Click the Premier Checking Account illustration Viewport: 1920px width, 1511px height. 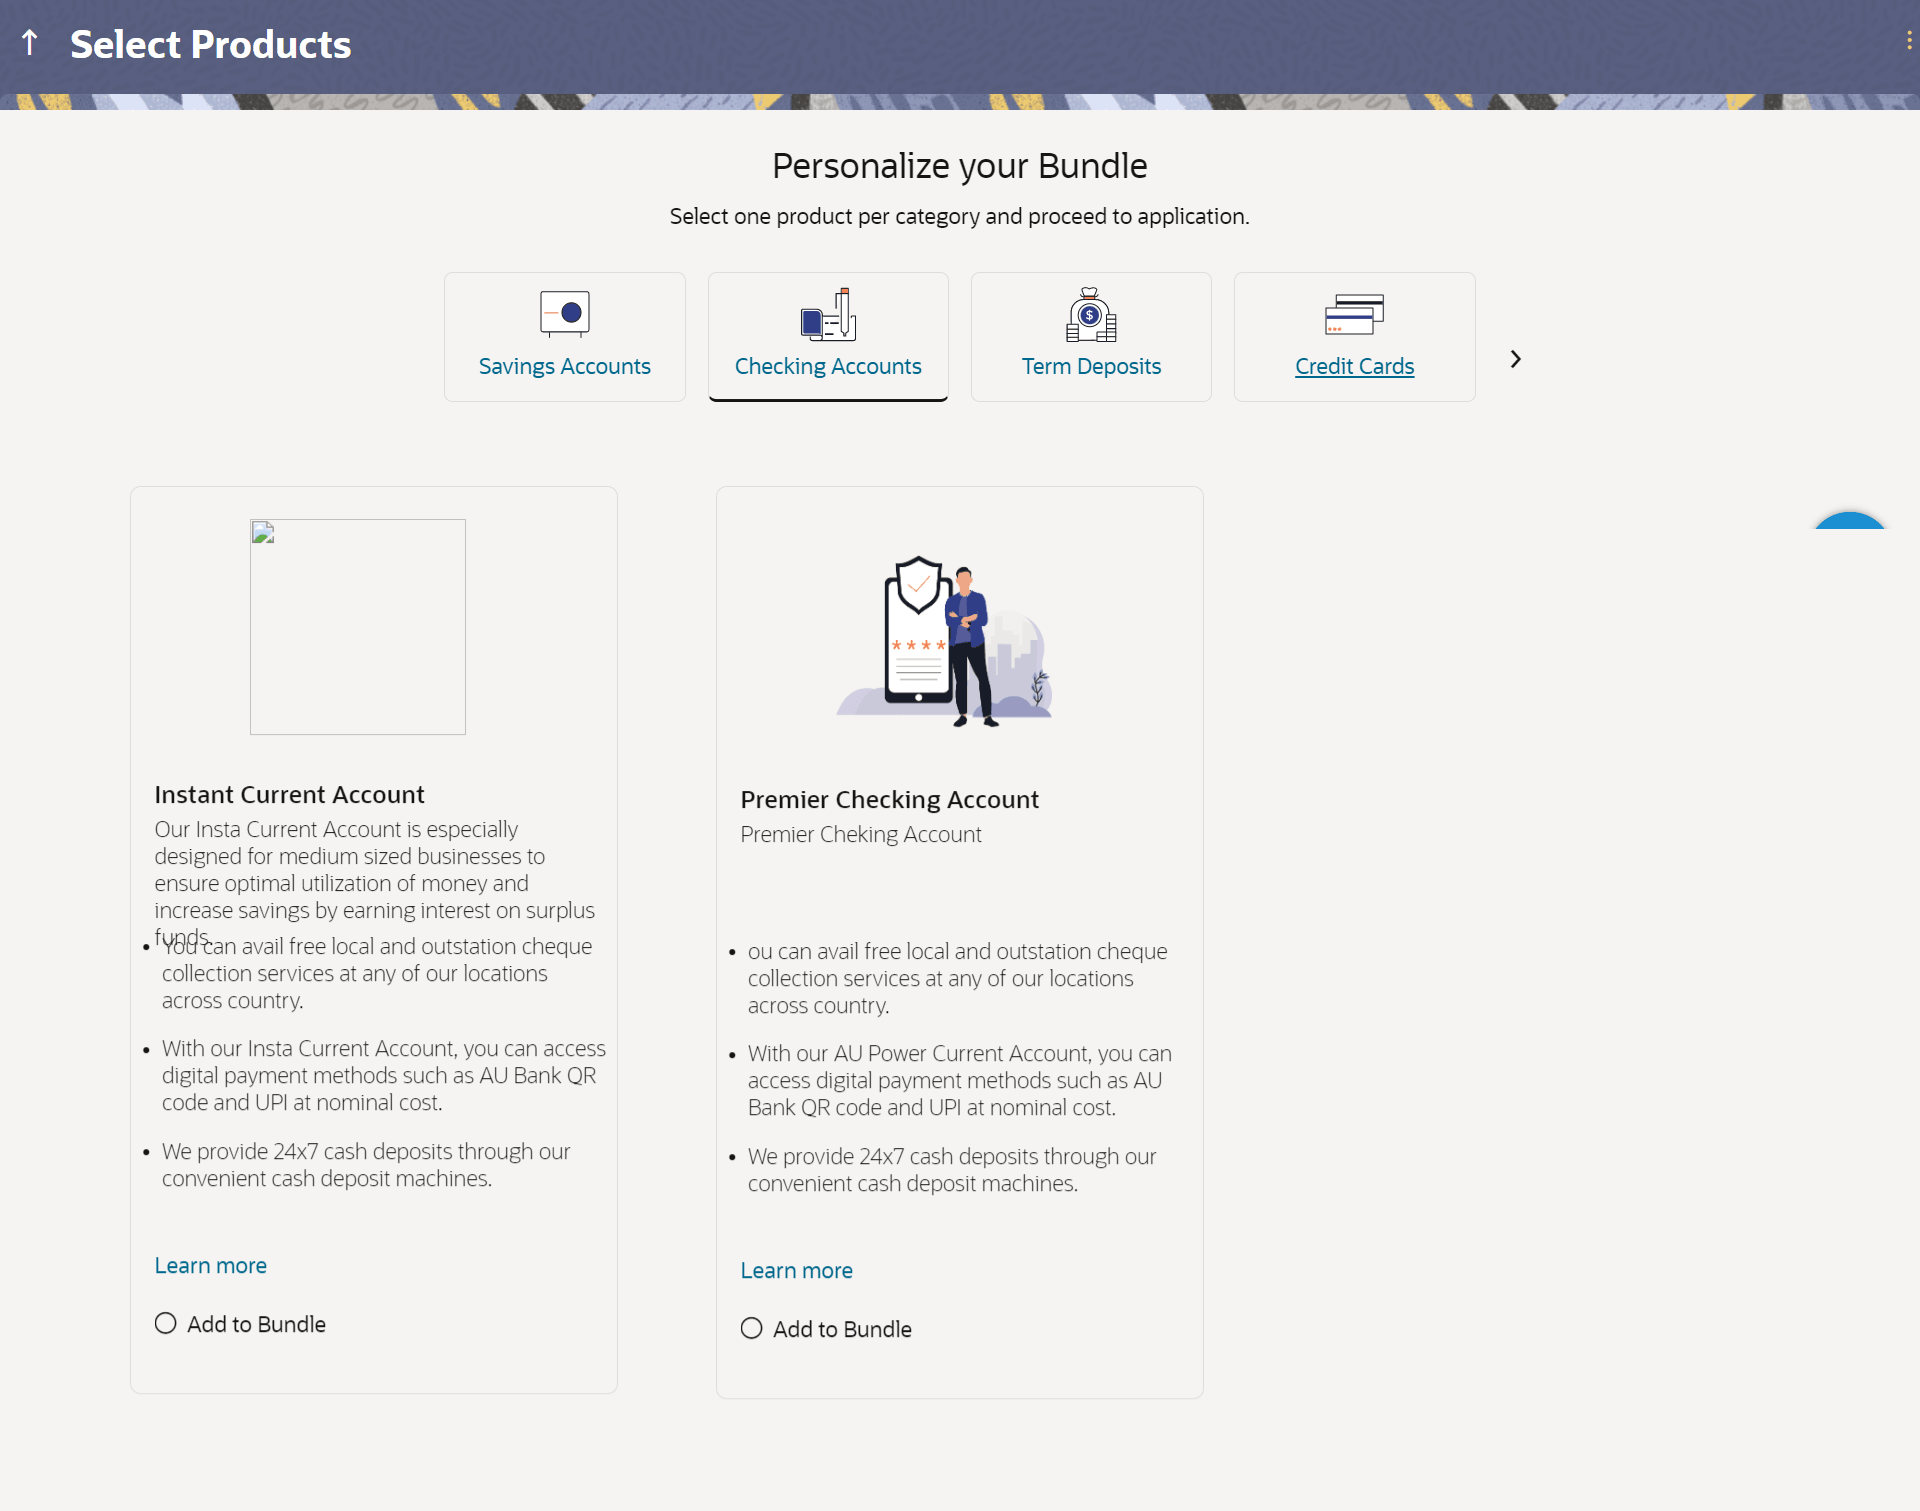click(944, 641)
